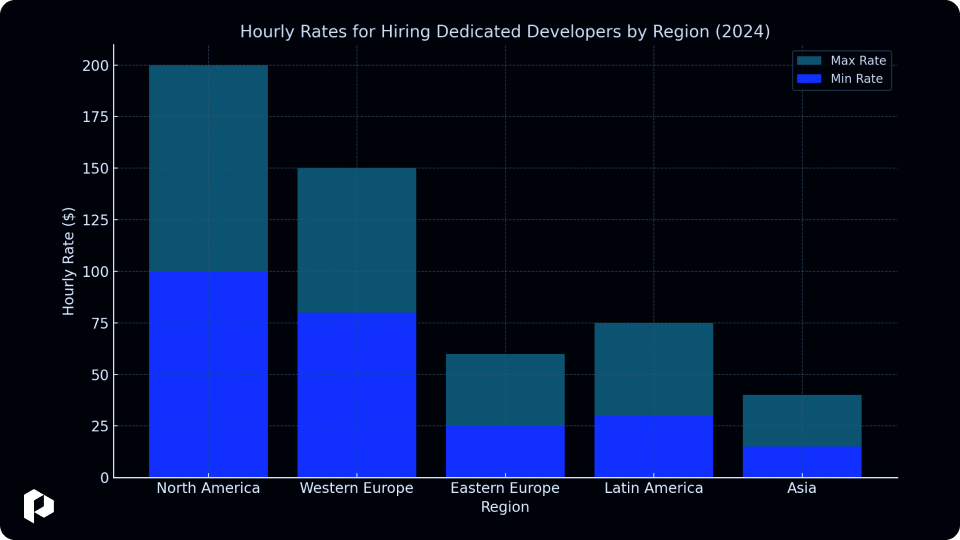Click the 200 y-axis tick label
The height and width of the screenshot is (540, 960).
[96, 66]
